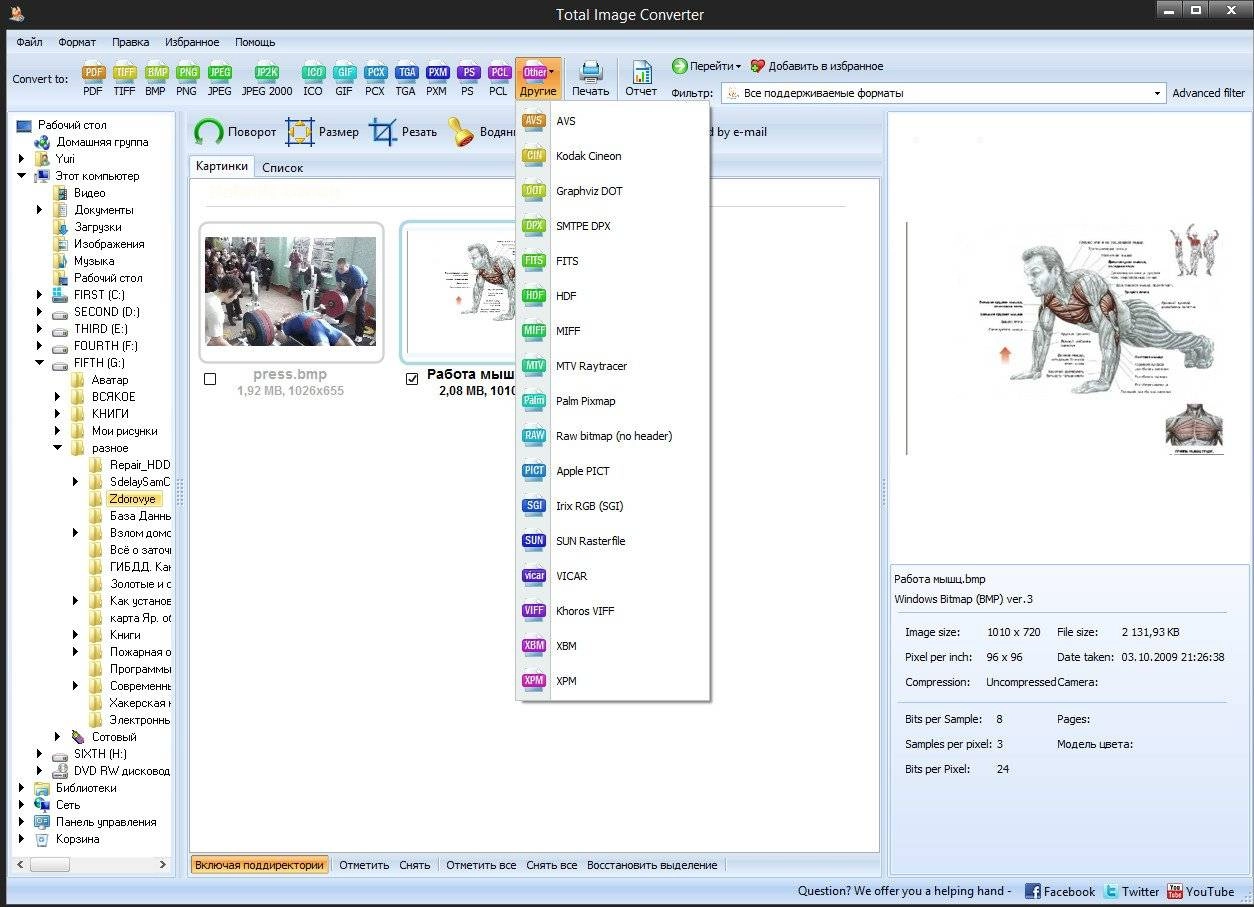Screen dimensions: 1254x907
Task: Click the Отметить все button
Action: [x=481, y=865]
